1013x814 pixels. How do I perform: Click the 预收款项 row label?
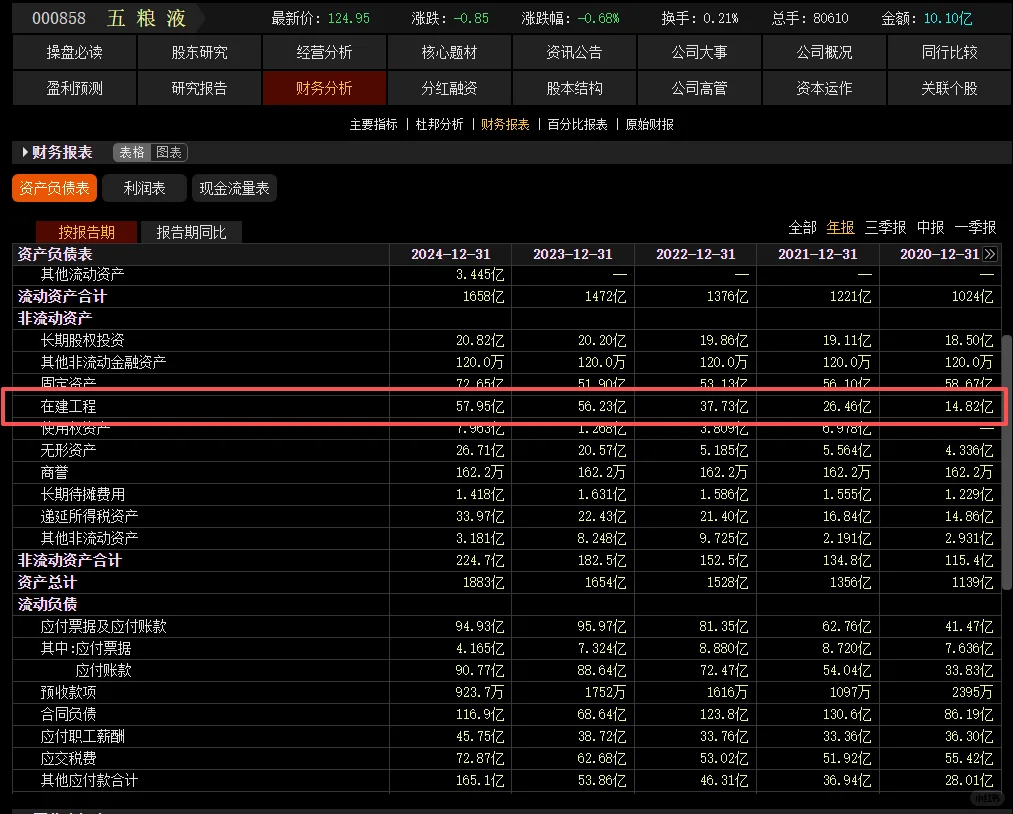click(x=68, y=692)
